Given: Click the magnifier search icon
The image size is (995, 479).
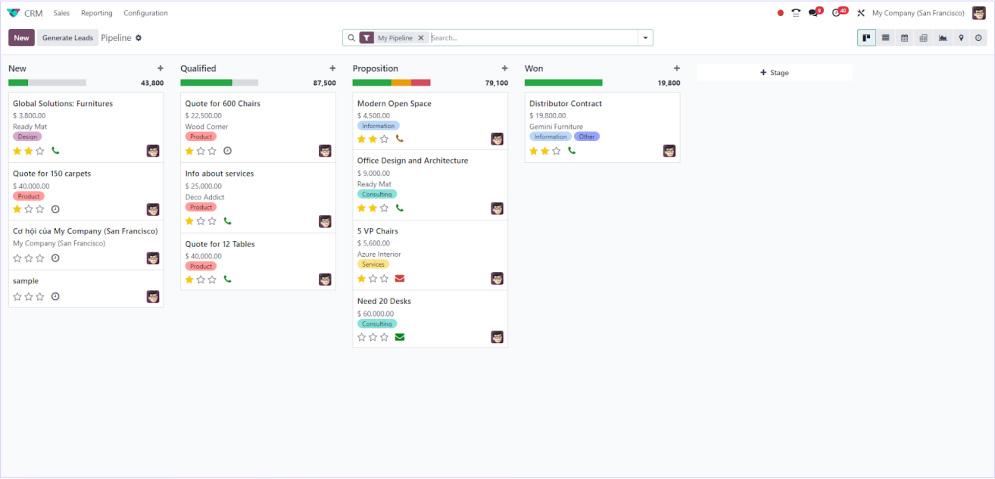Looking at the screenshot, I should (351, 38).
